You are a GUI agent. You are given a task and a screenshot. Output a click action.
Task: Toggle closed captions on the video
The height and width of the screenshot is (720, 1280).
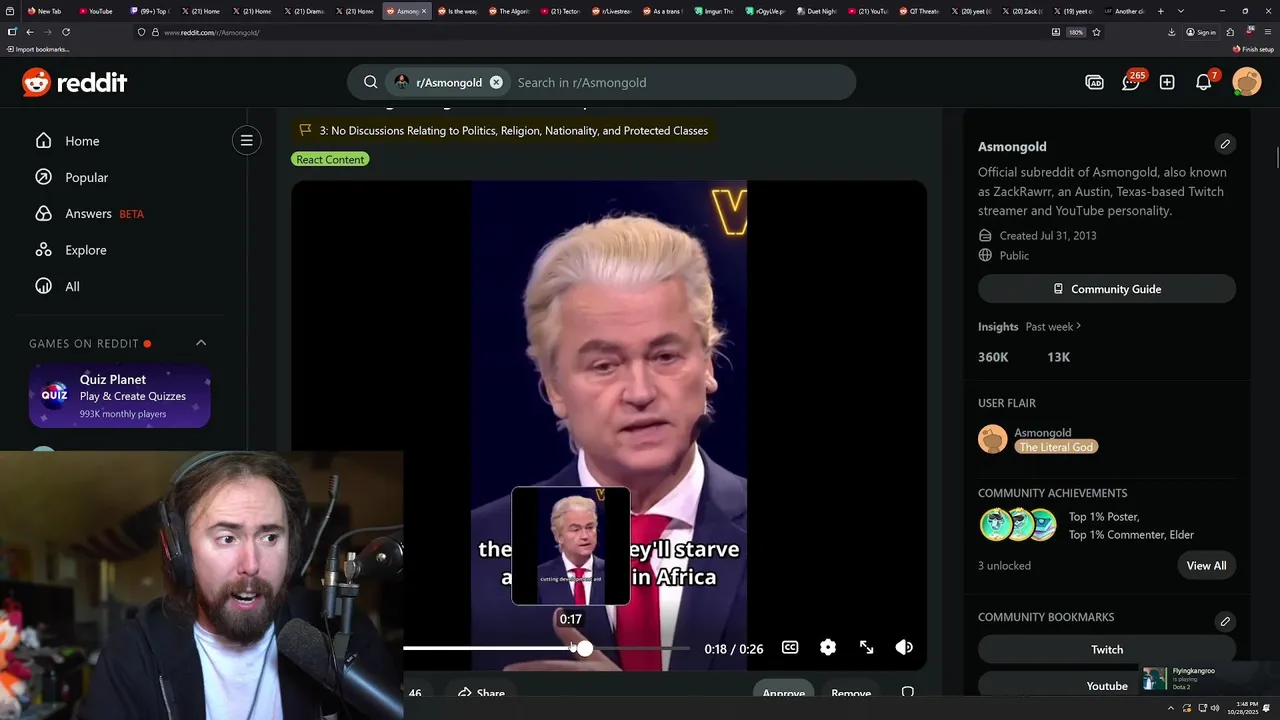(790, 647)
